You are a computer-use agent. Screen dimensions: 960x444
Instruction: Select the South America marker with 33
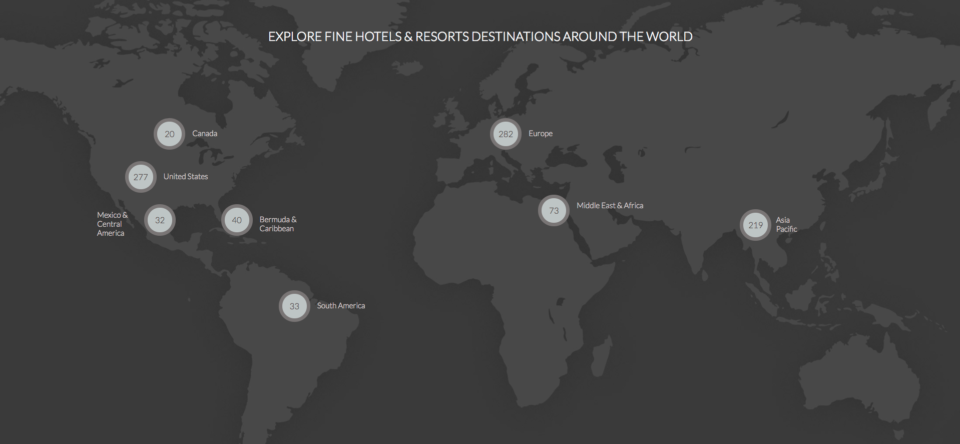(x=294, y=306)
